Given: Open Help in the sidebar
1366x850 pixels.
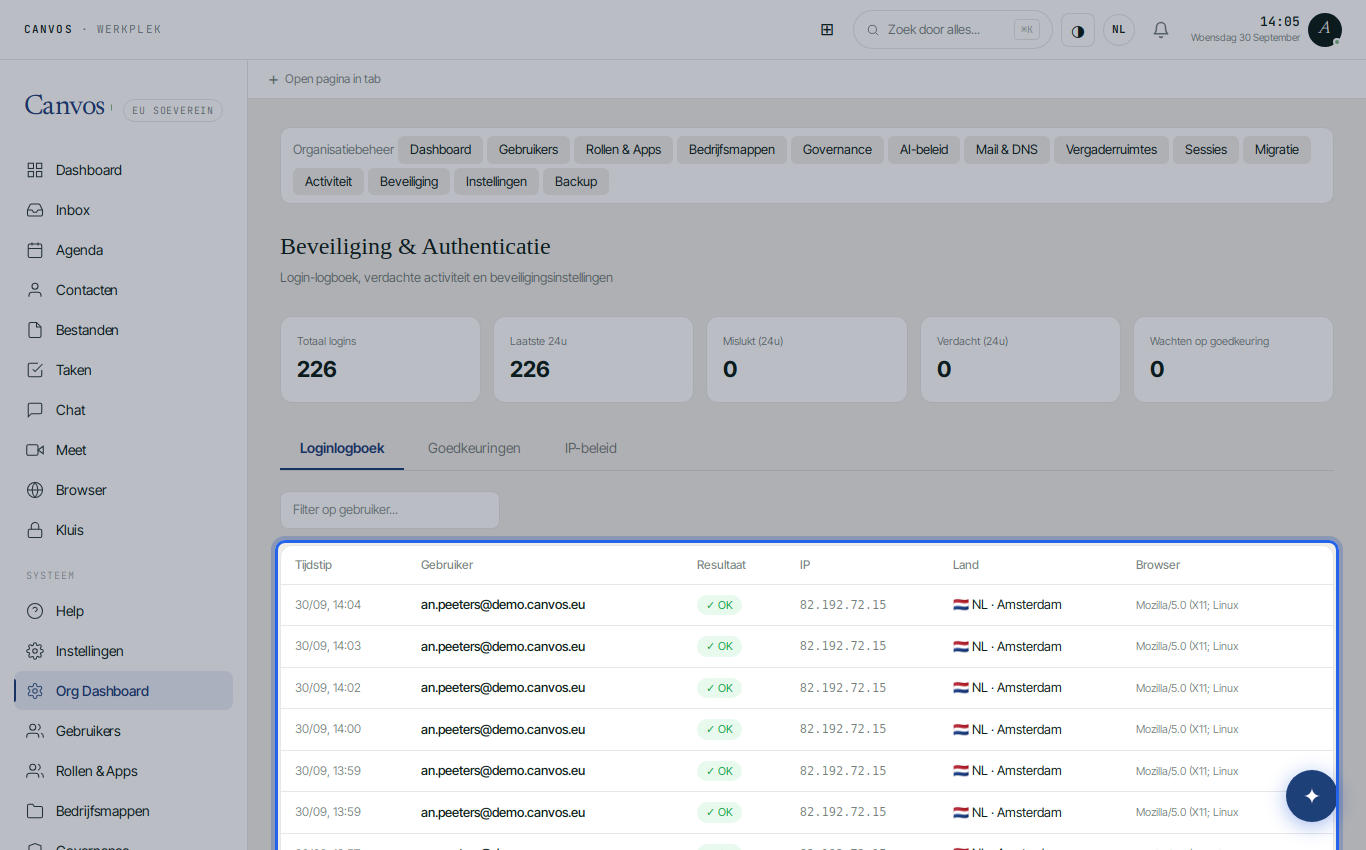Looking at the screenshot, I should [x=124, y=611].
